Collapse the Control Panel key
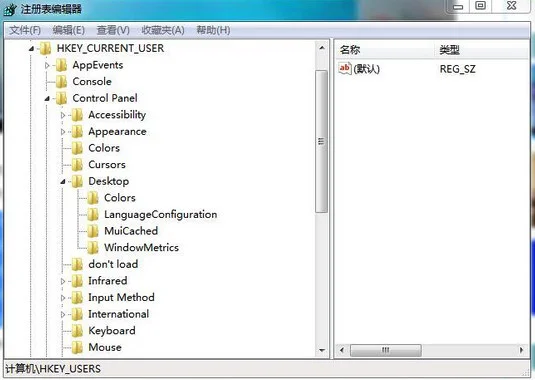This screenshot has width=535, height=380. coord(47,99)
